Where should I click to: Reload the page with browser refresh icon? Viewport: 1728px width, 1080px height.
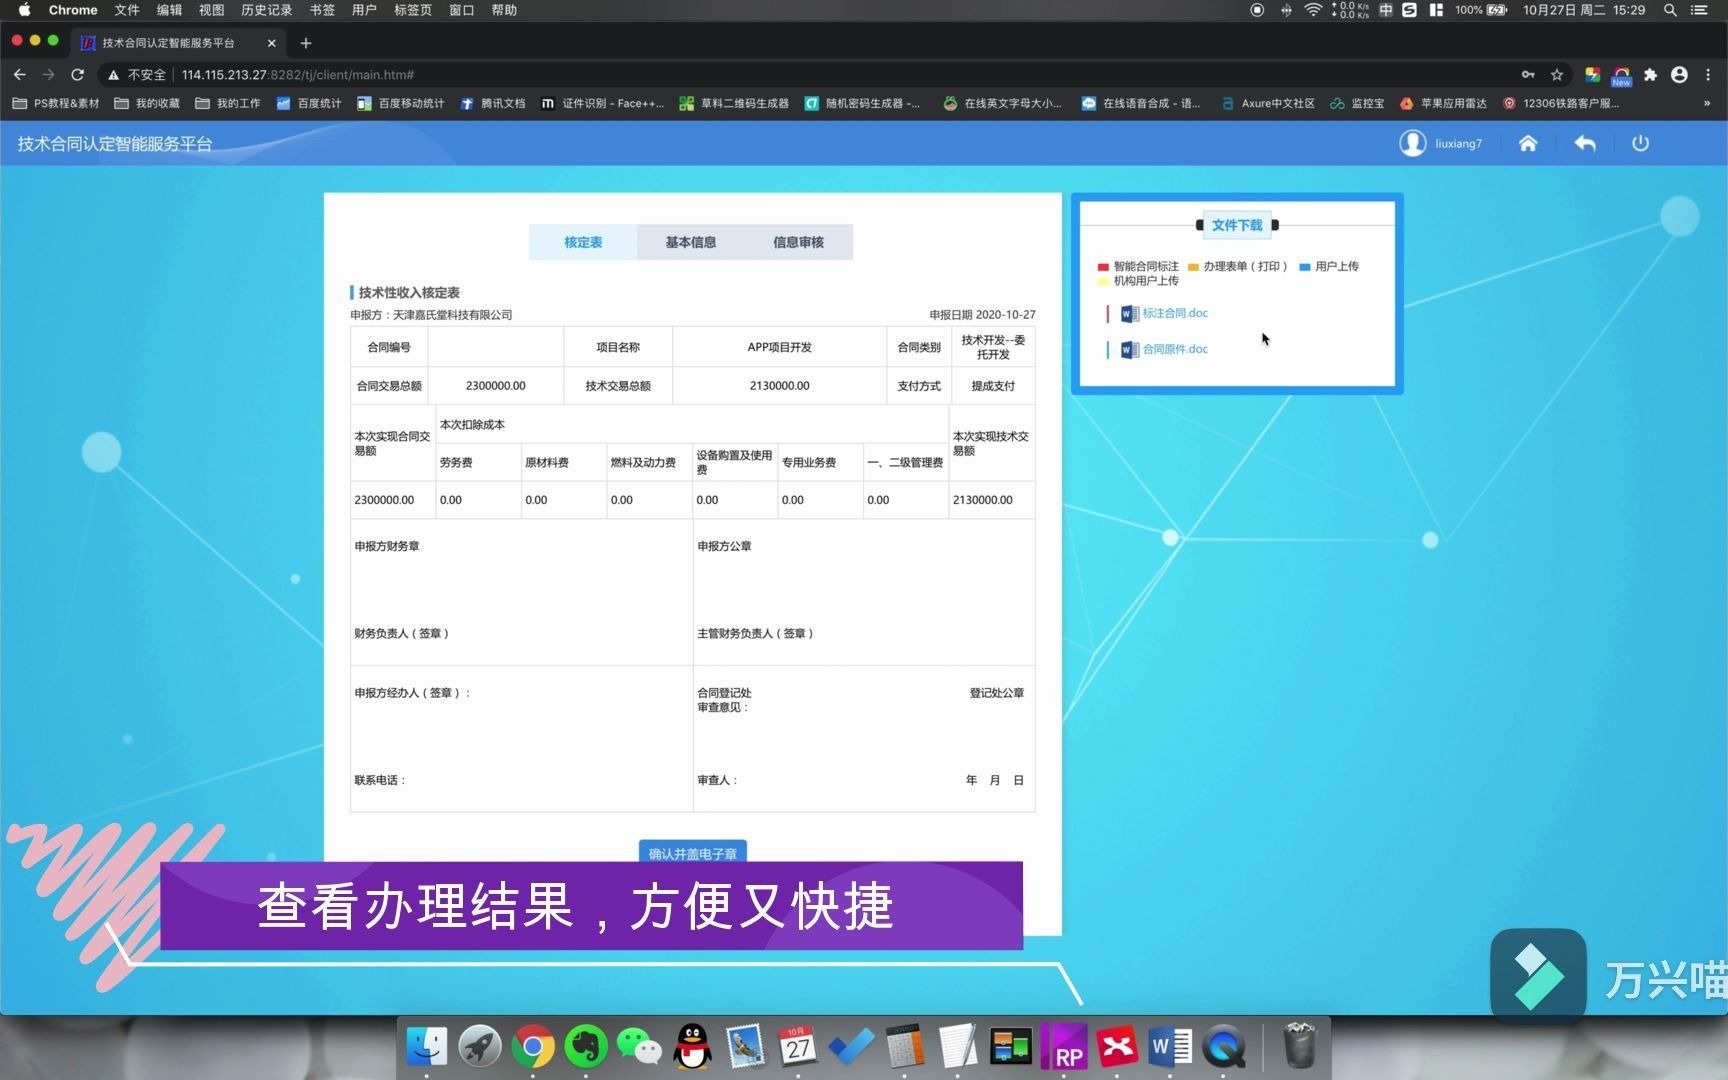[77, 75]
